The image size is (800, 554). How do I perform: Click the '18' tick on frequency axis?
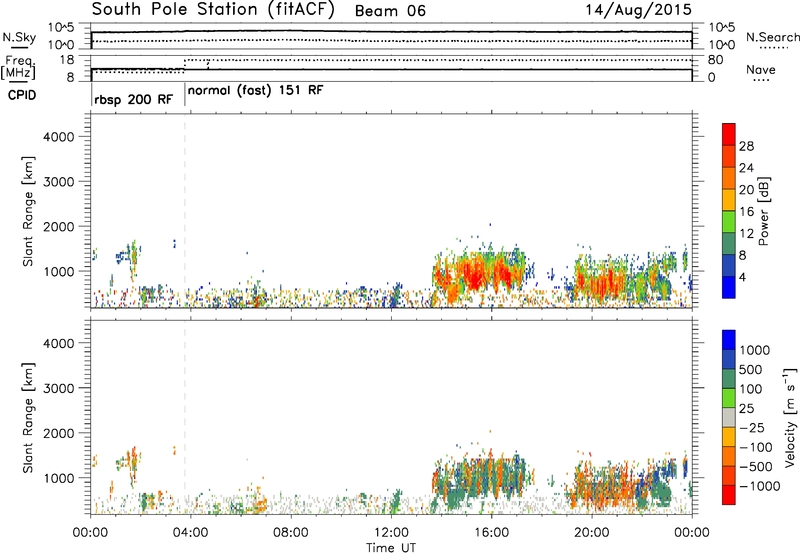click(66, 60)
